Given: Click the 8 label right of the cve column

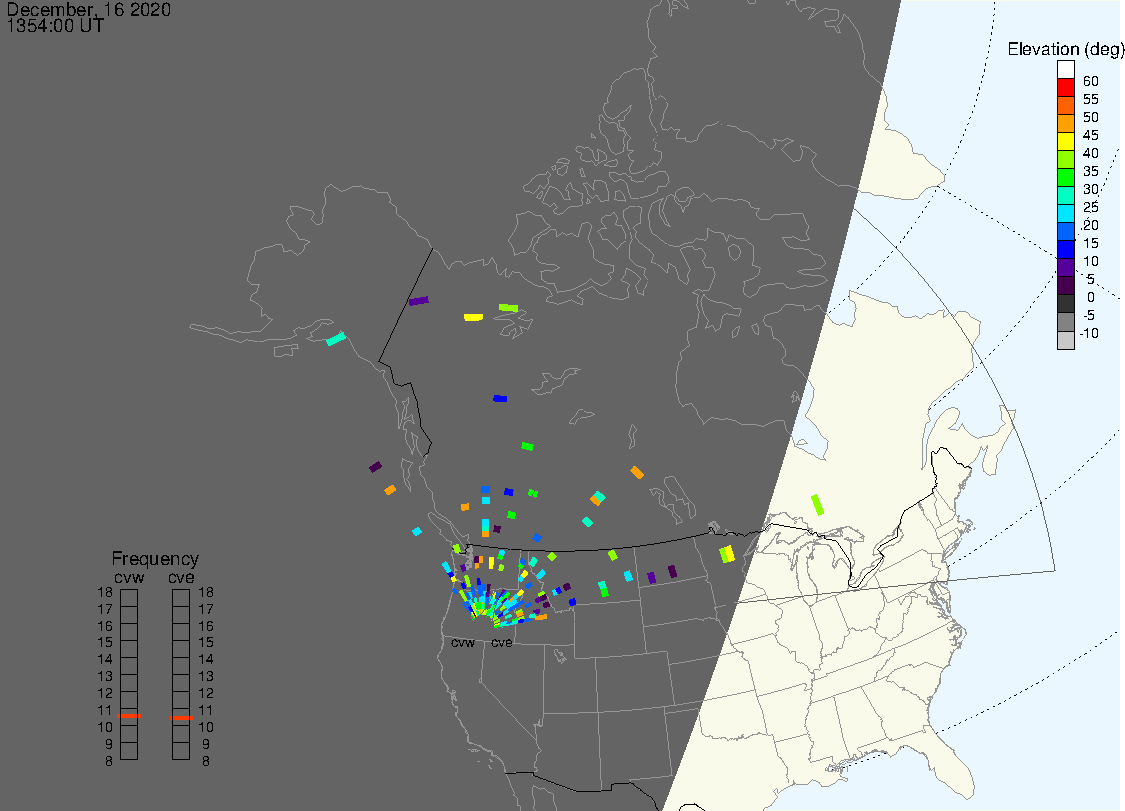Looking at the screenshot, I should (206, 761).
